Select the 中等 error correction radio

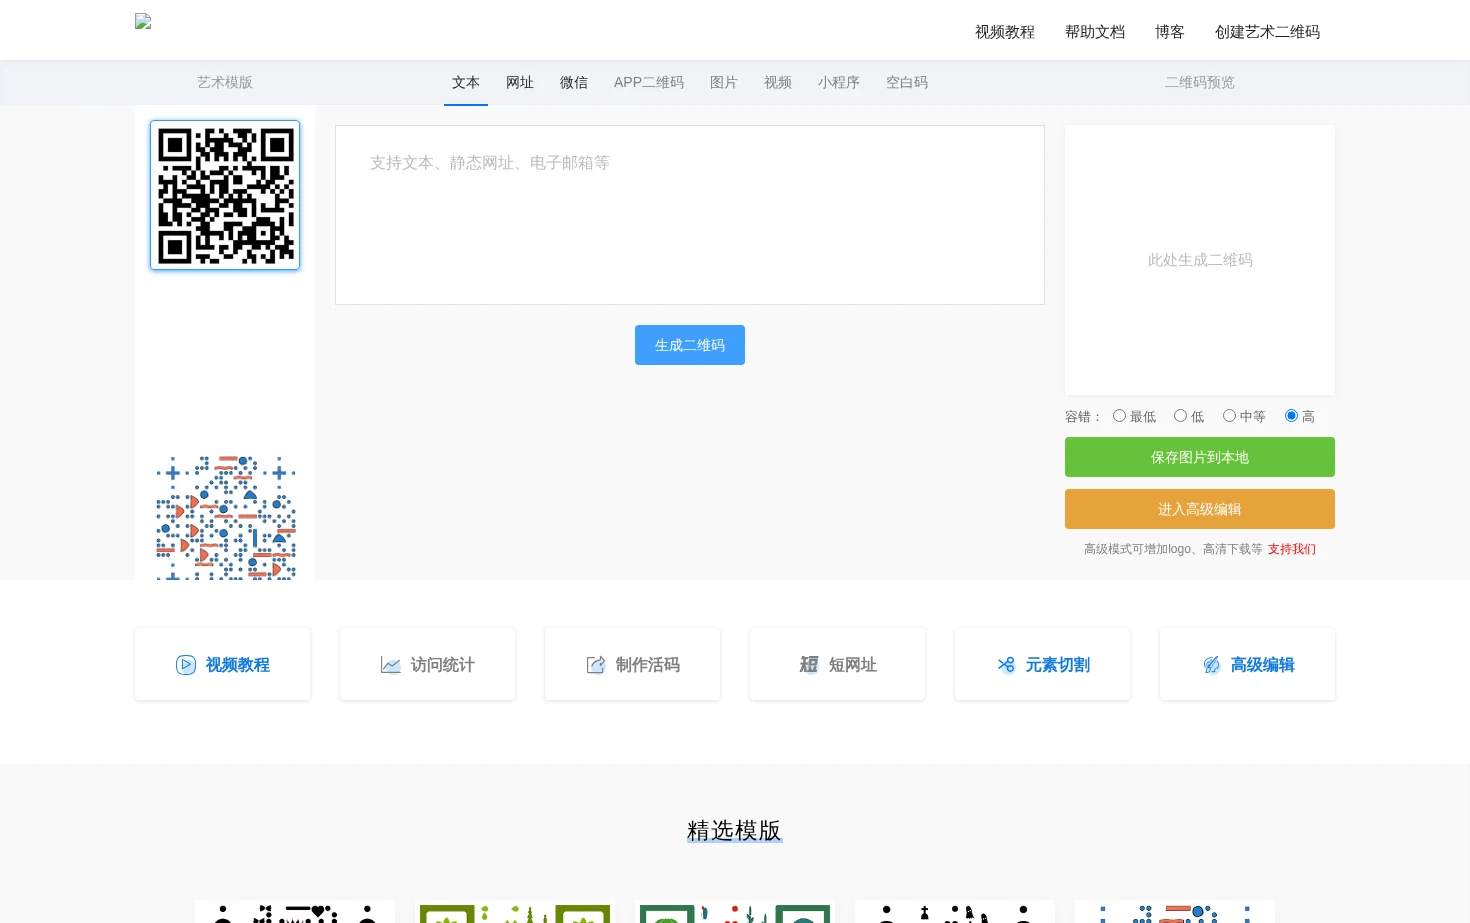1229,416
